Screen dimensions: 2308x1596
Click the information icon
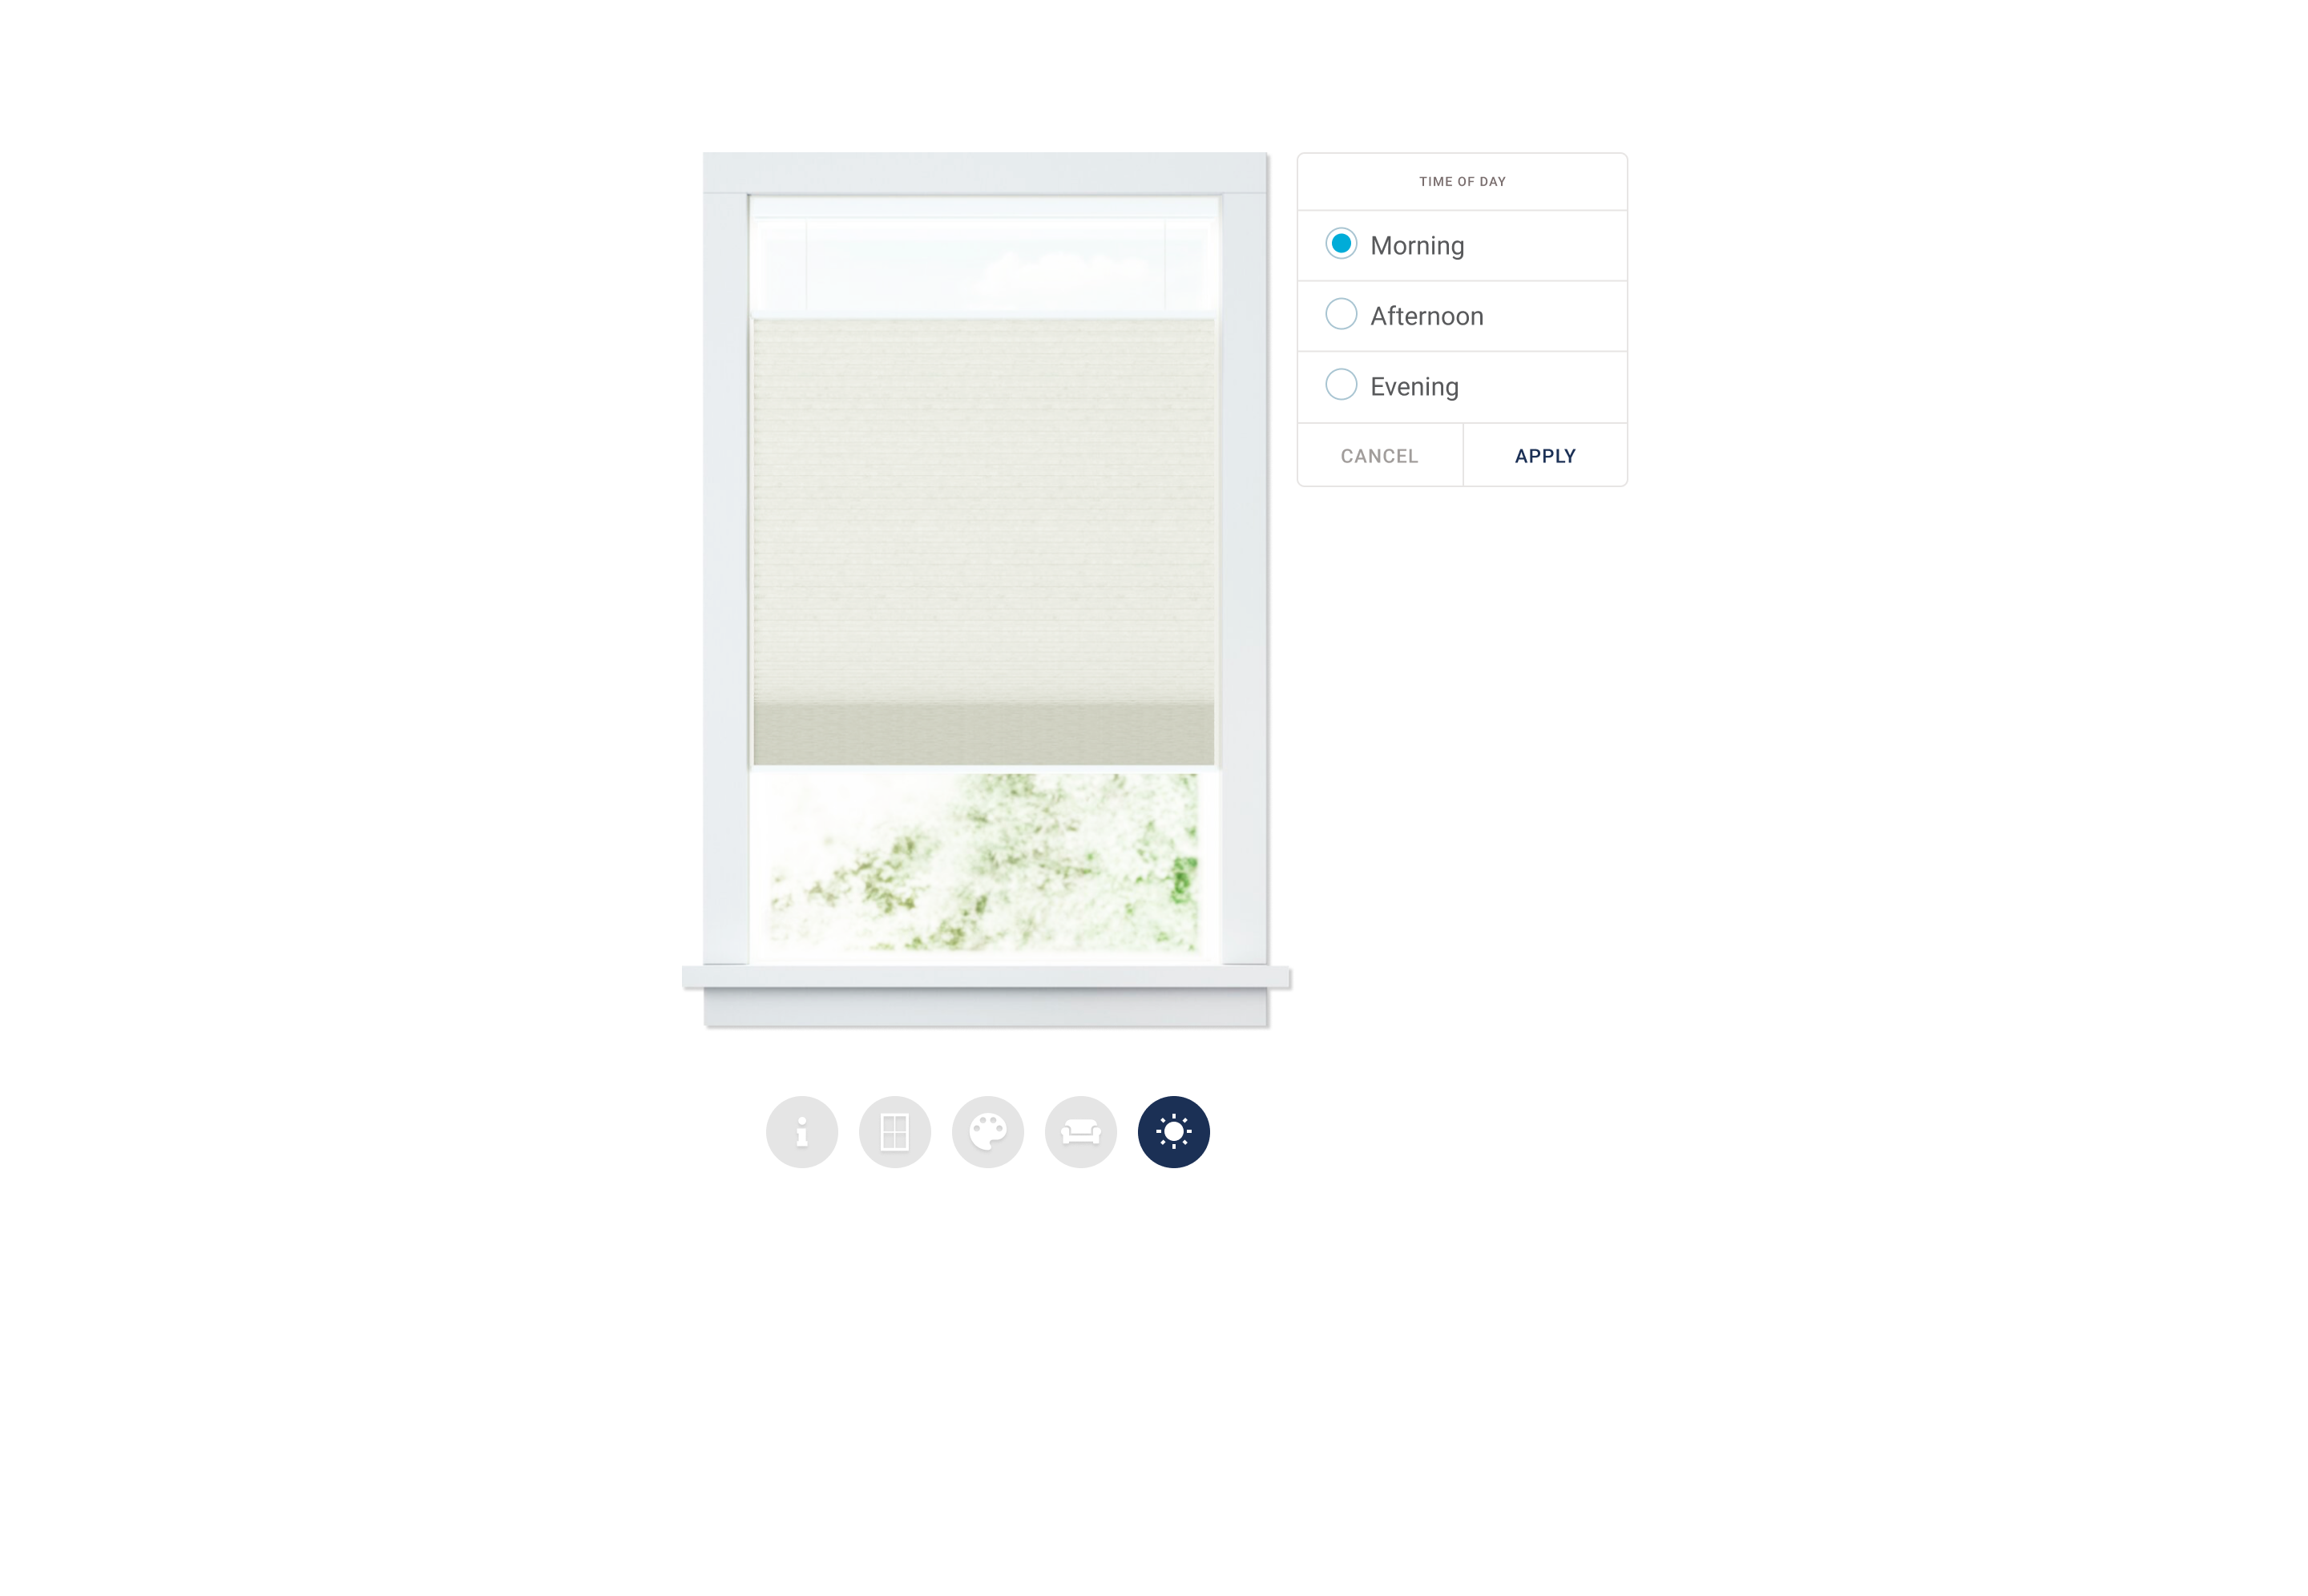pos(800,1130)
